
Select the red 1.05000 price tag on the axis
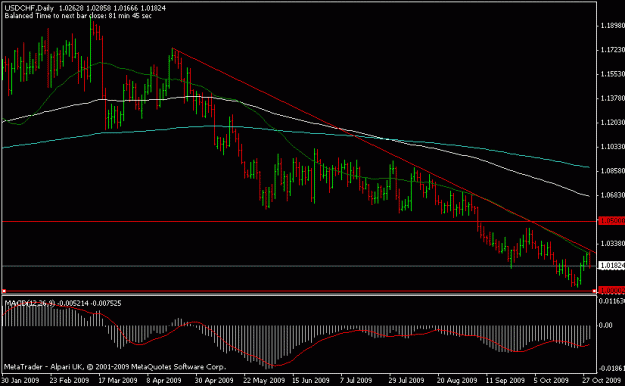tap(611, 221)
